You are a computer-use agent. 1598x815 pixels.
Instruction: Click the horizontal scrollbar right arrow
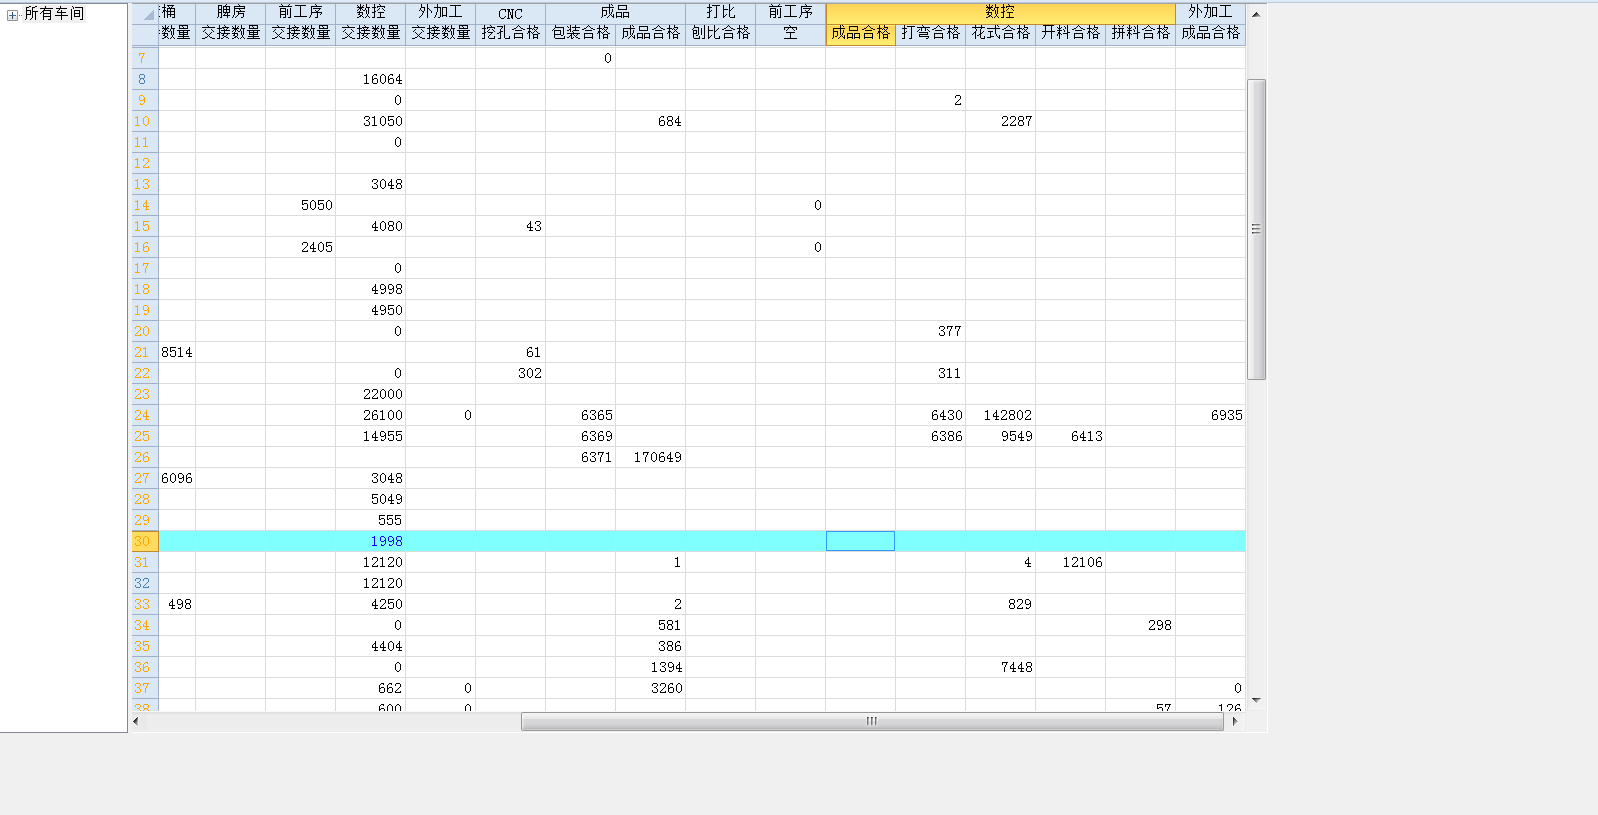point(1235,721)
